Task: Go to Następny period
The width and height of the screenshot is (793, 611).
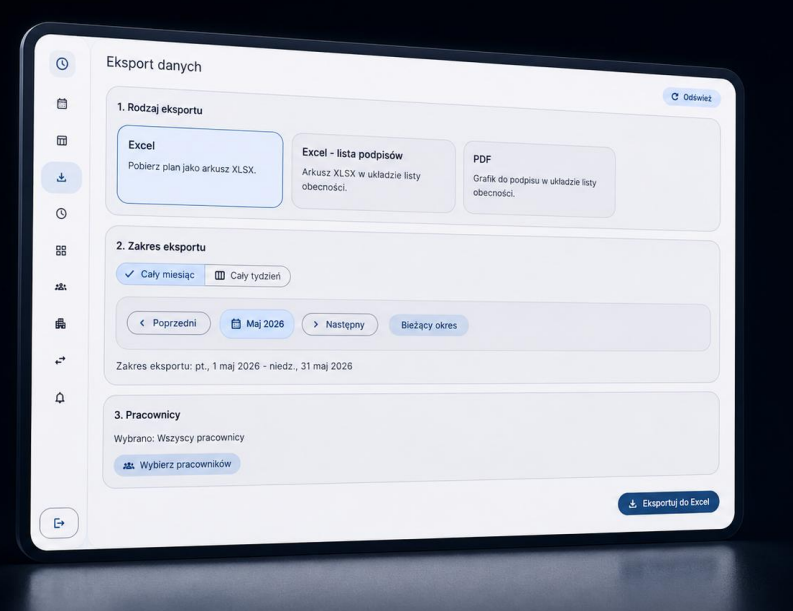Action: (340, 324)
